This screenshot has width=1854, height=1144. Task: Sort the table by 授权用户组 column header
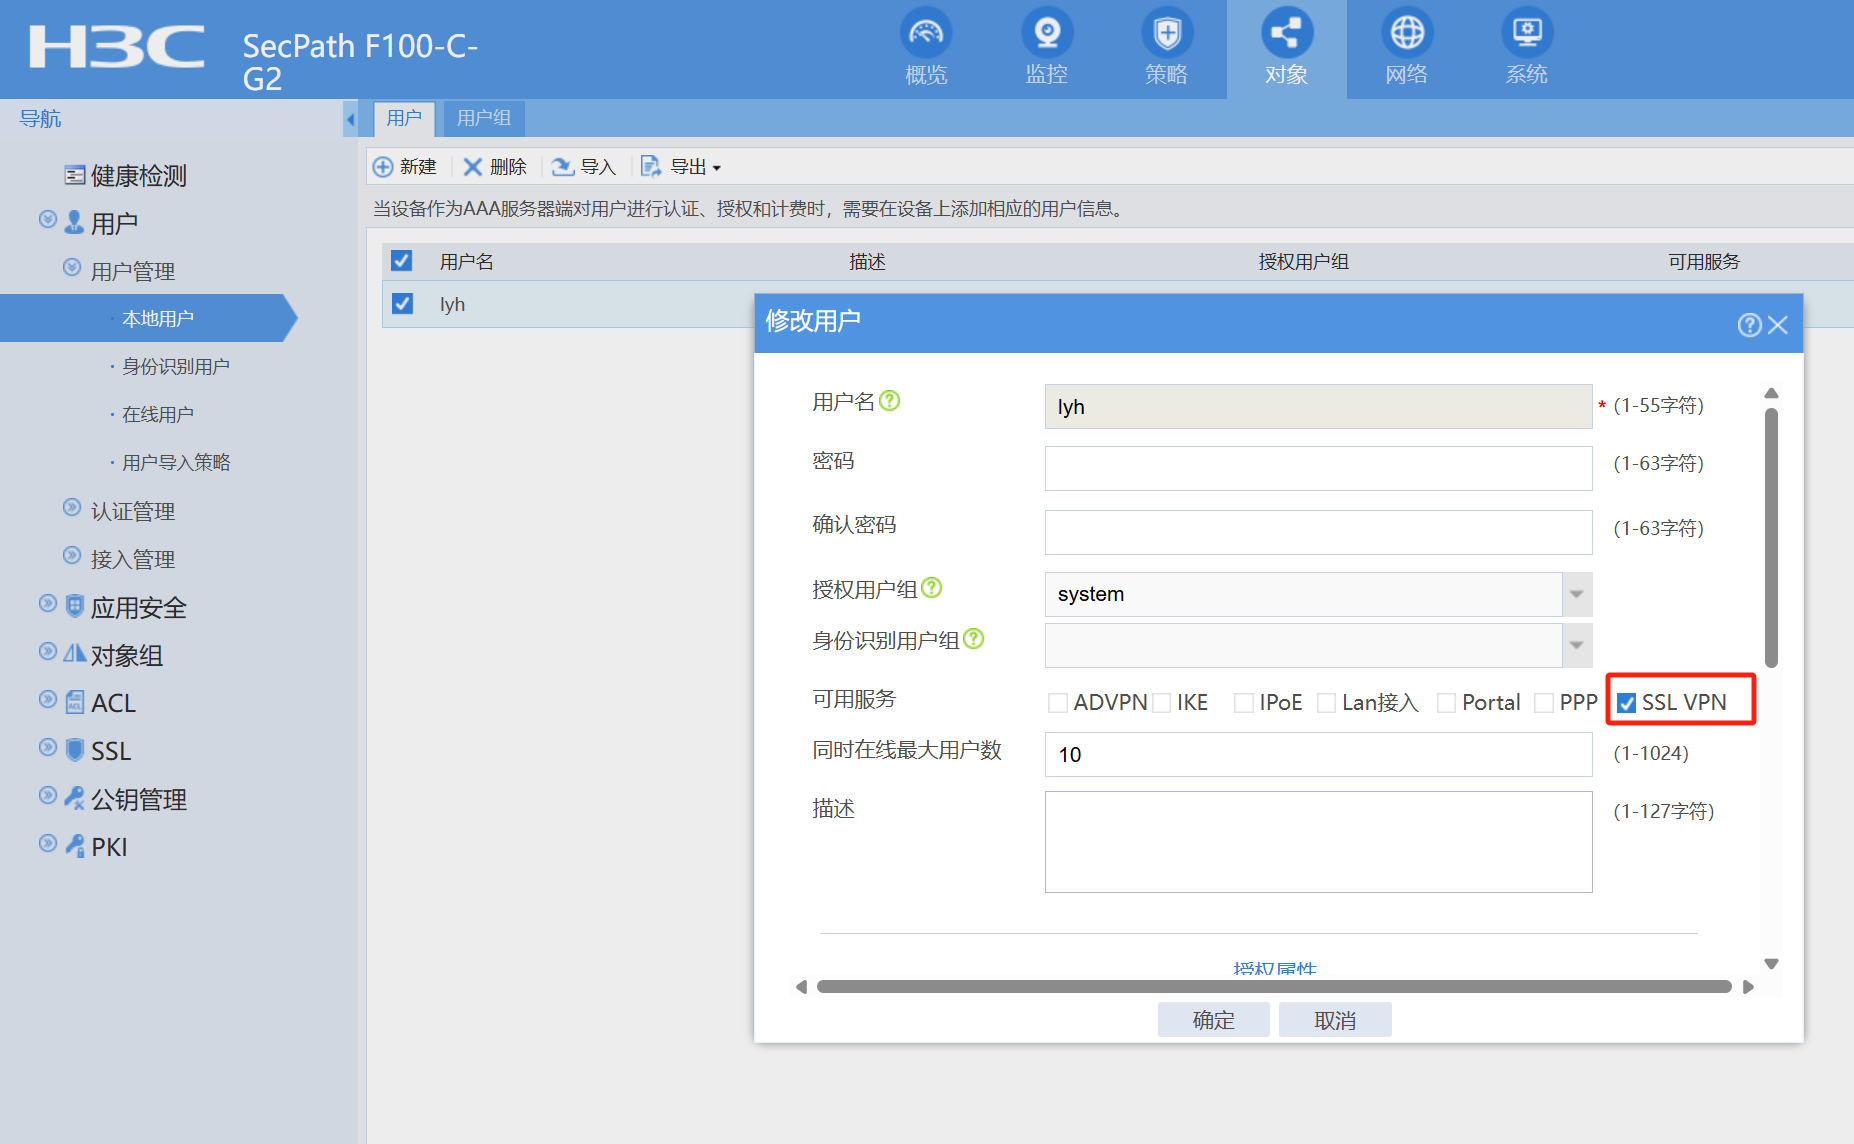click(x=1304, y=262)
